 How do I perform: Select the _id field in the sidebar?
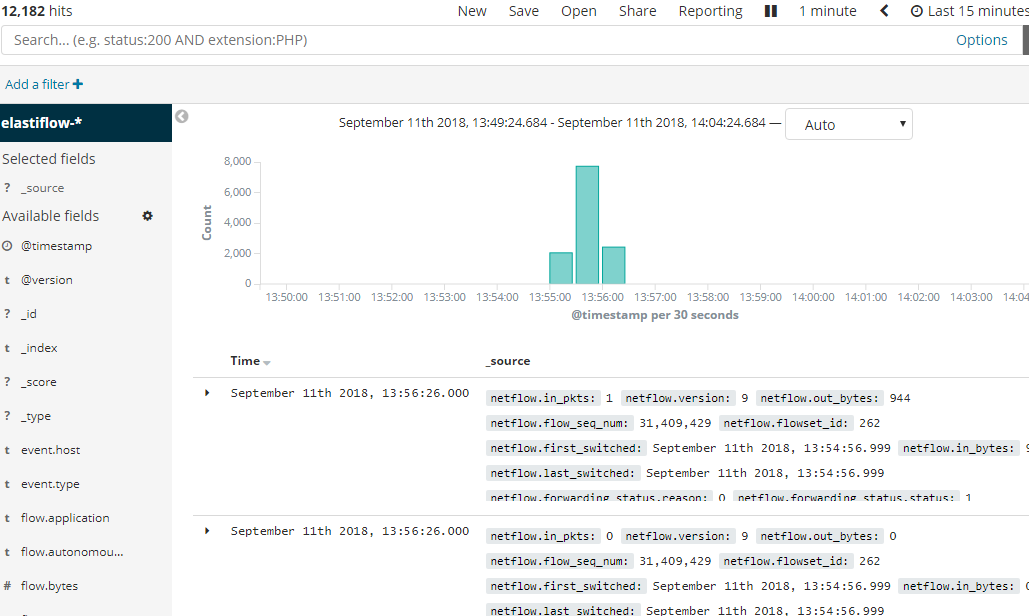(x=29, y=314)
